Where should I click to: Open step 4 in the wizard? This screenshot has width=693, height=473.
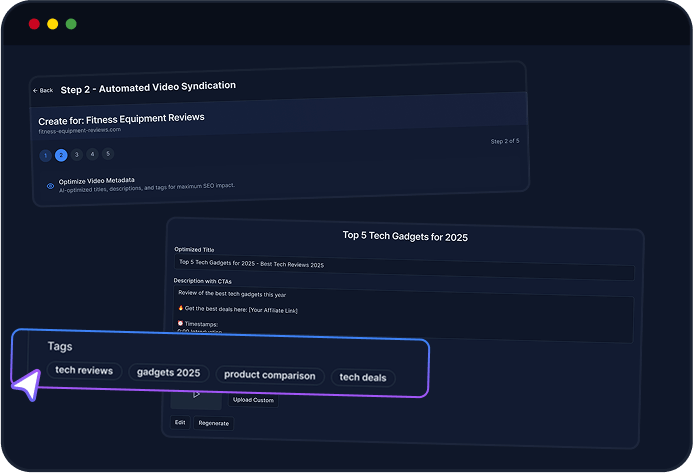(x=92, y=154)
